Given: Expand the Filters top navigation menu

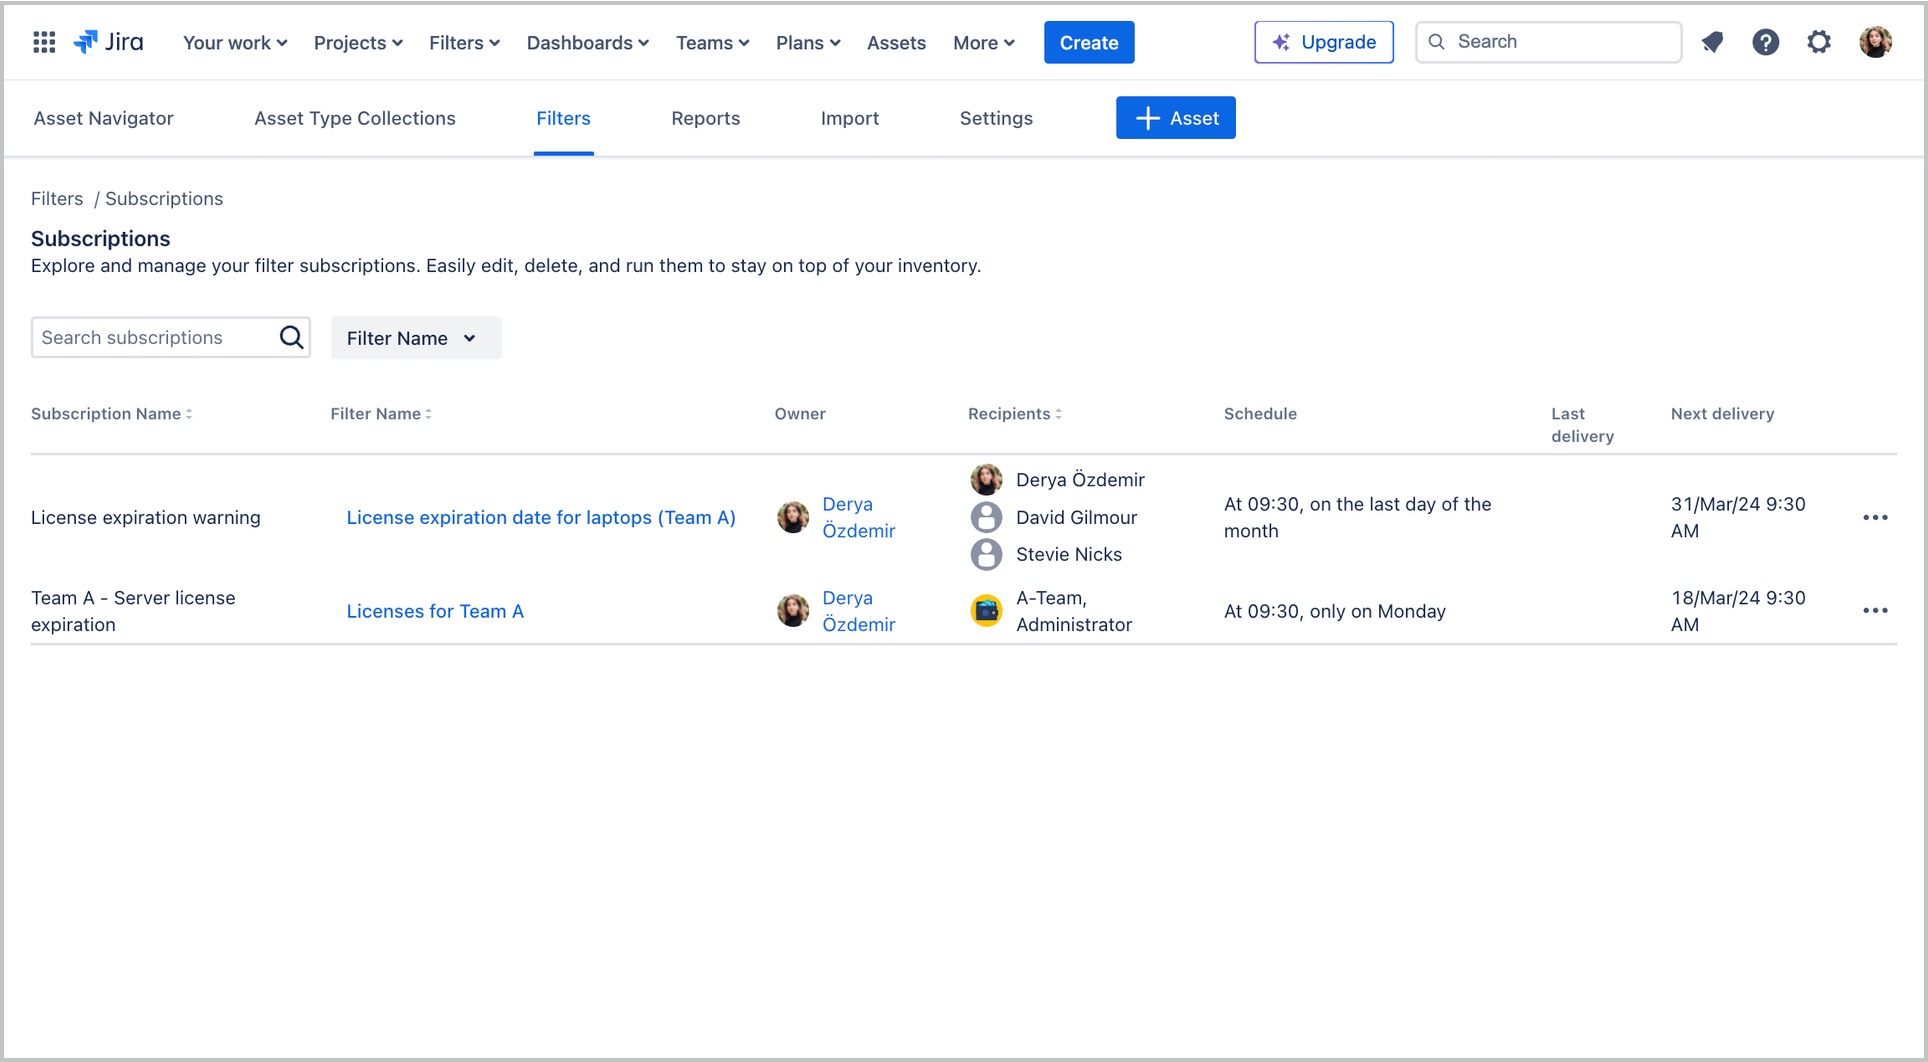Looking at the screenshot, I should (464, 43).
